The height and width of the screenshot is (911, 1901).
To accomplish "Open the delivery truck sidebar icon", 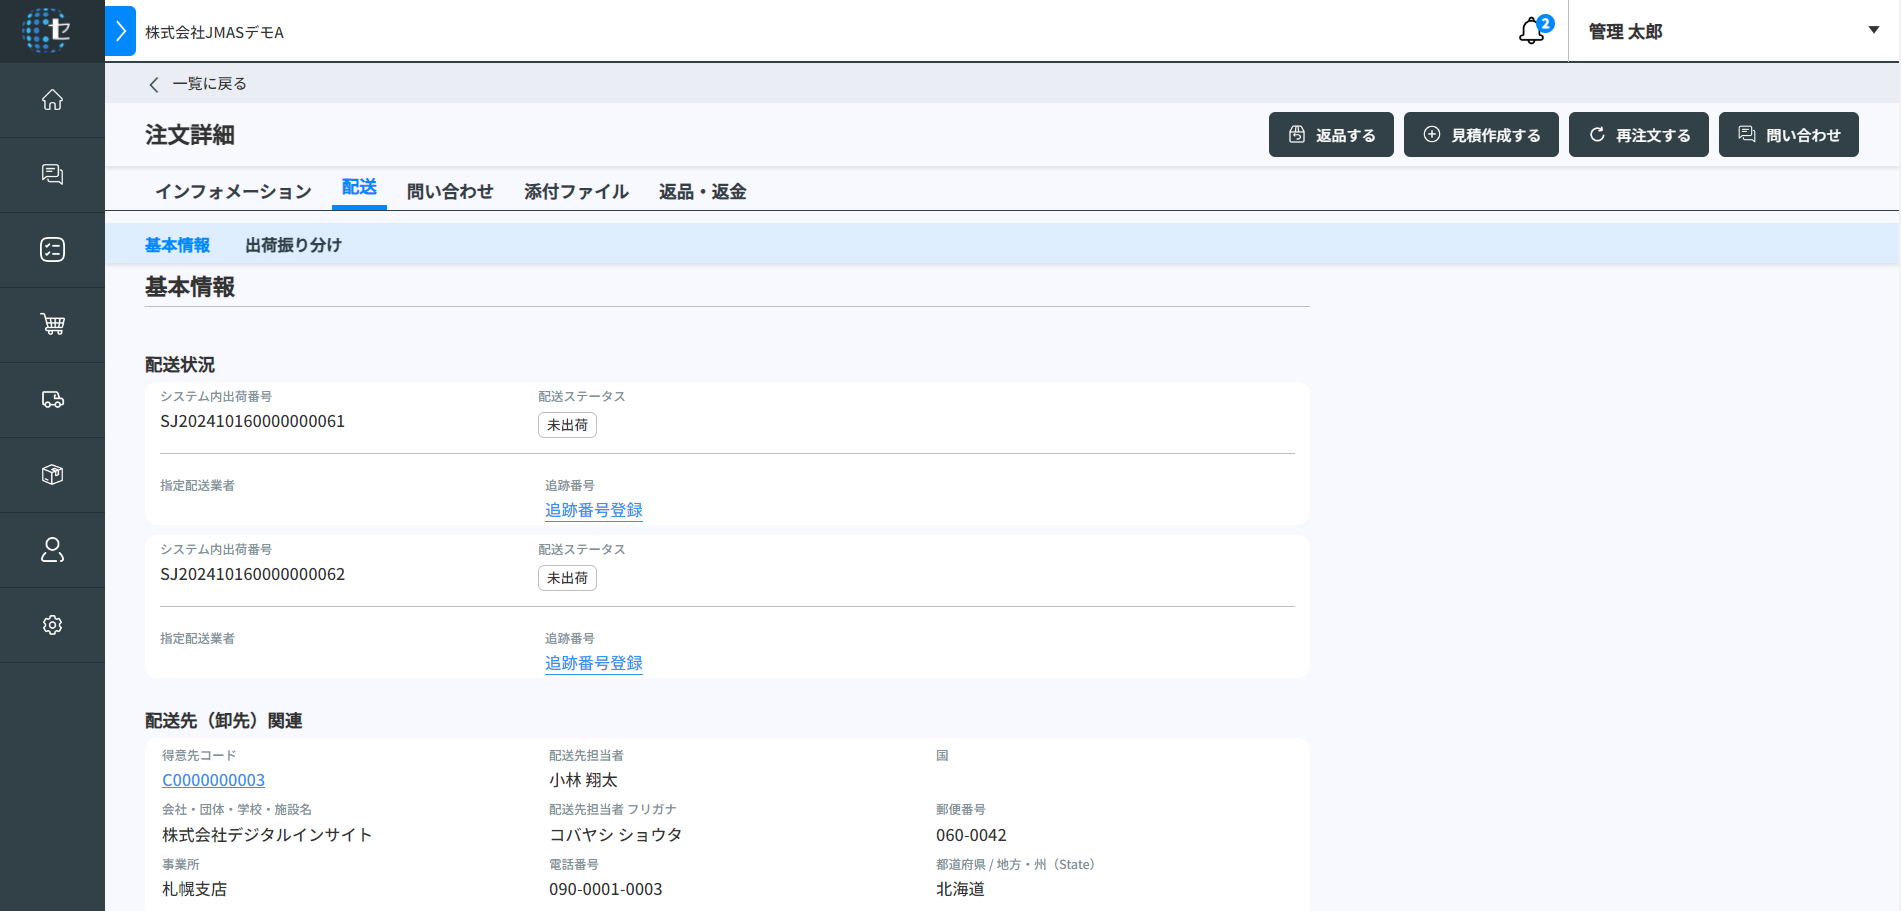I will pos(52,400).
